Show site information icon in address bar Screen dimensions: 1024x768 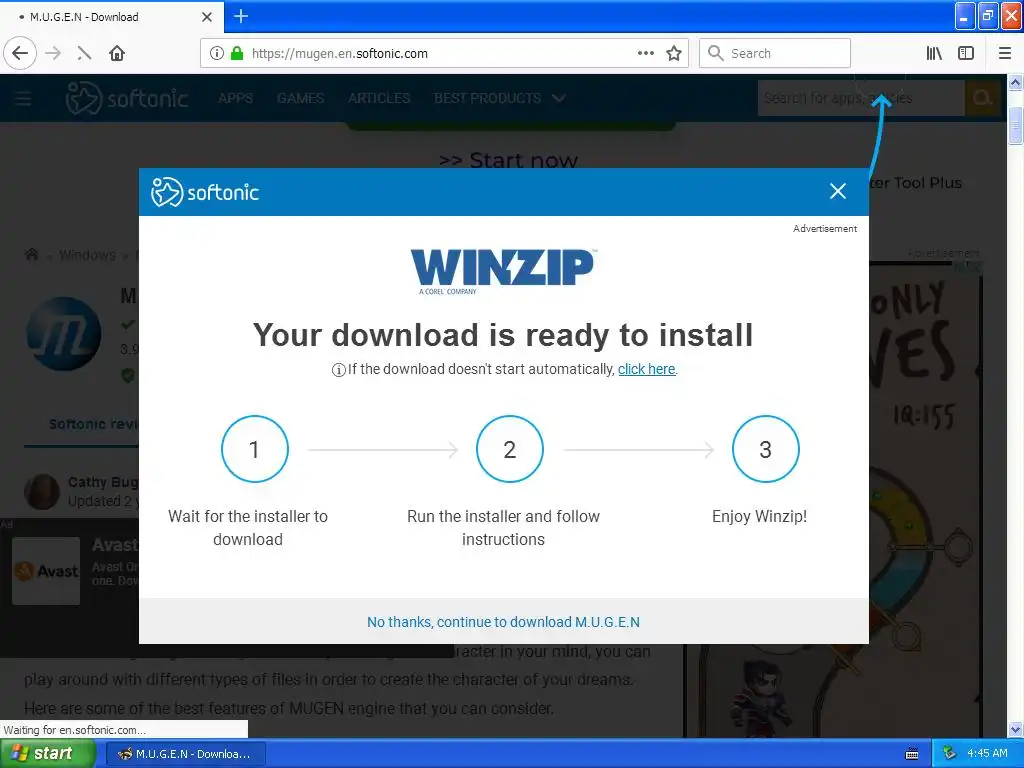tap(217, 53)
